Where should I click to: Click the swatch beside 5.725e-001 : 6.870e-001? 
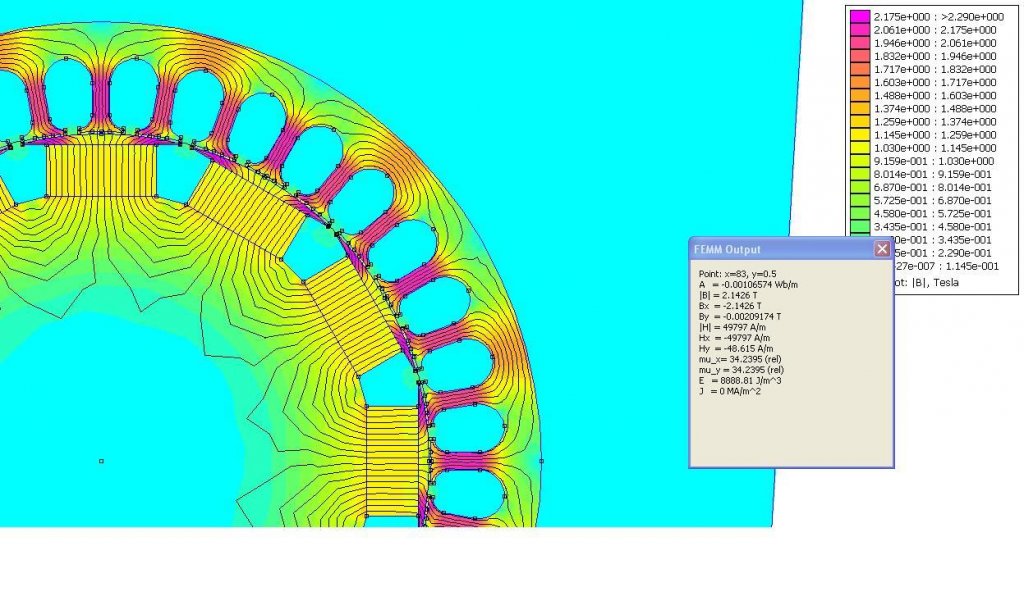[860, 201]
